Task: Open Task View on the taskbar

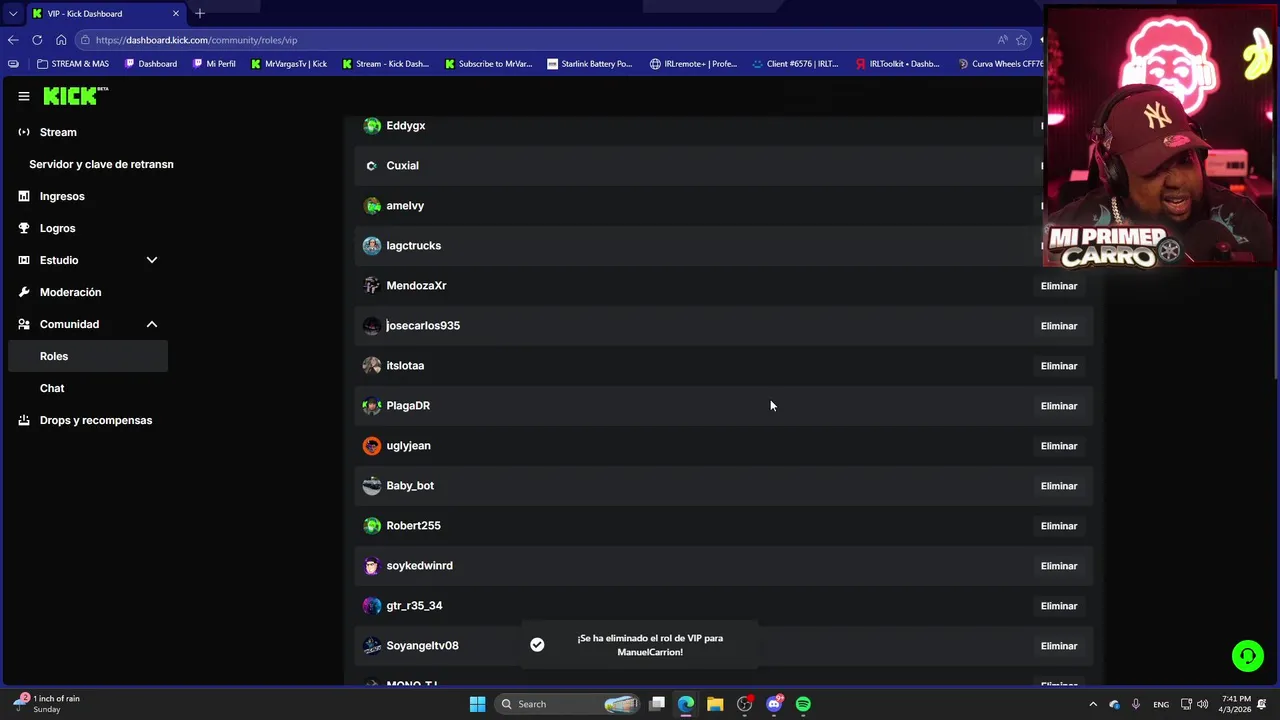Action: pyautogui.click(x=657, y=704)
